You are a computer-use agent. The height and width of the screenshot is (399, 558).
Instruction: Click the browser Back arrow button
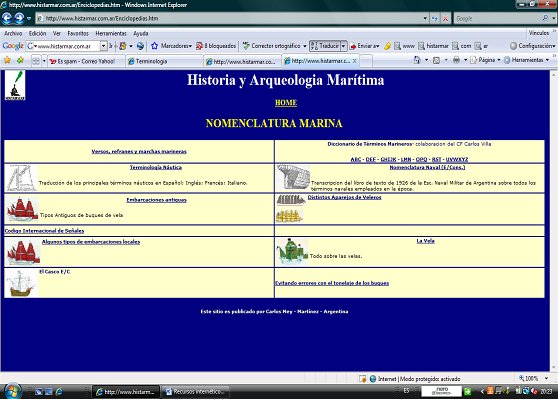pyautogui.click(x=7, y=18)
